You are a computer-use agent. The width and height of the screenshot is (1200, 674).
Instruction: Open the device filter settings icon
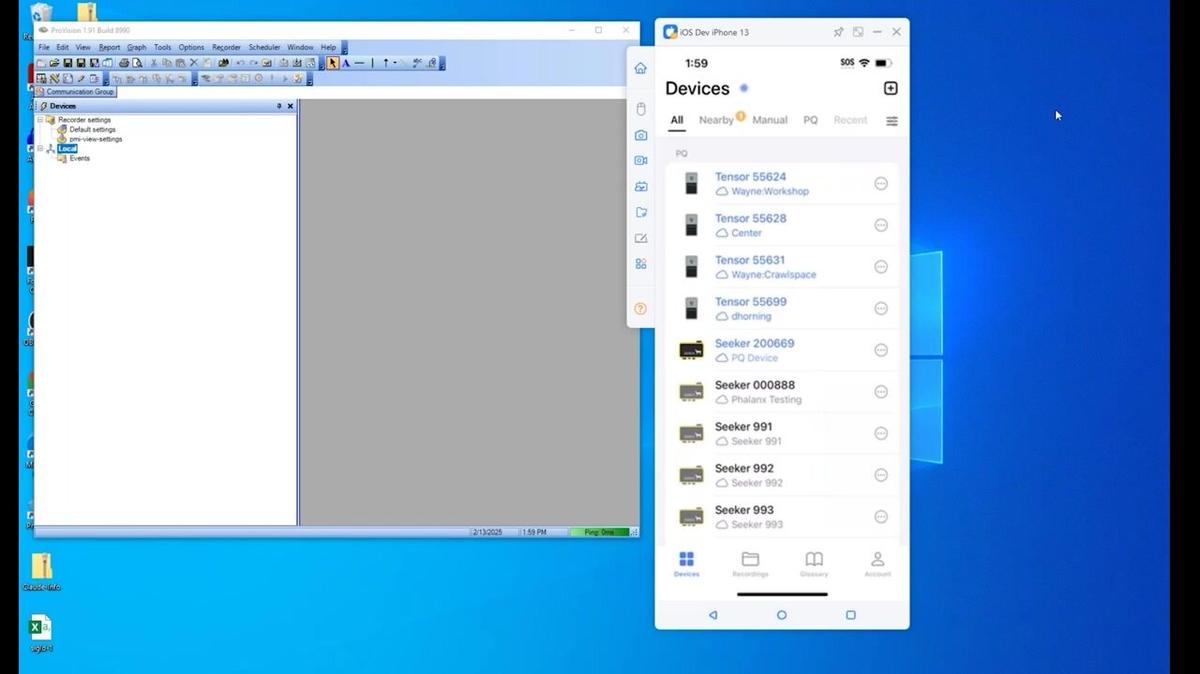tap(892, 121)
